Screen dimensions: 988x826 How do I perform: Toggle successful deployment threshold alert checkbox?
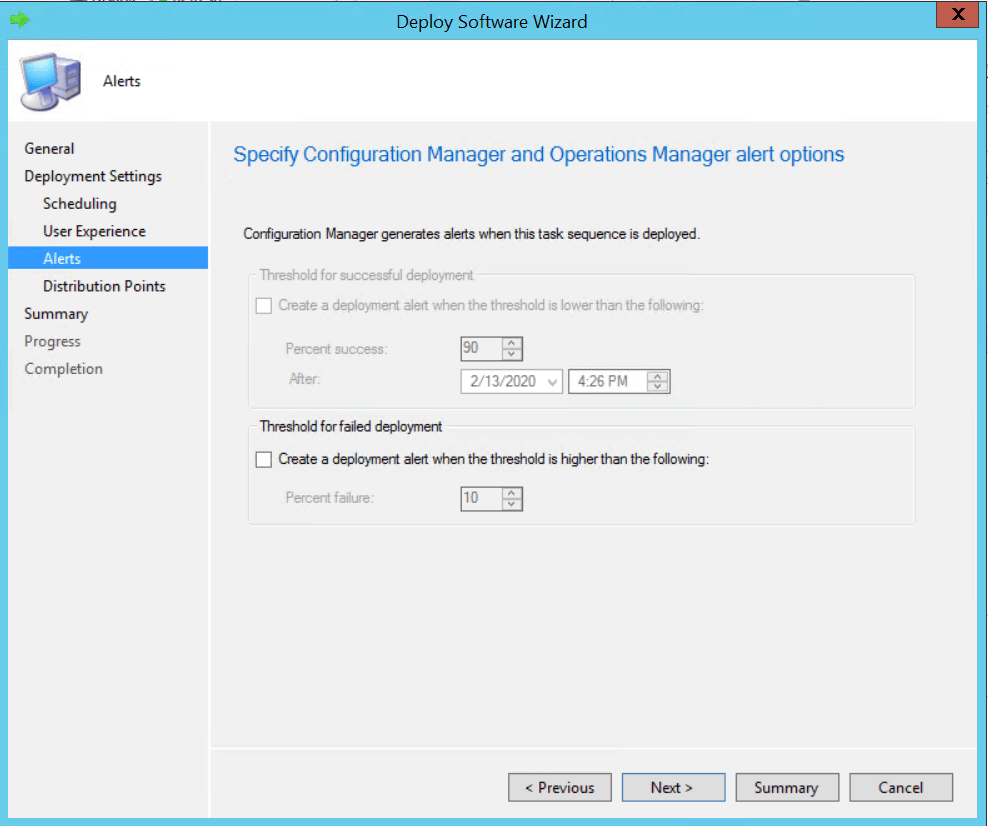click(x=263, y=306)
